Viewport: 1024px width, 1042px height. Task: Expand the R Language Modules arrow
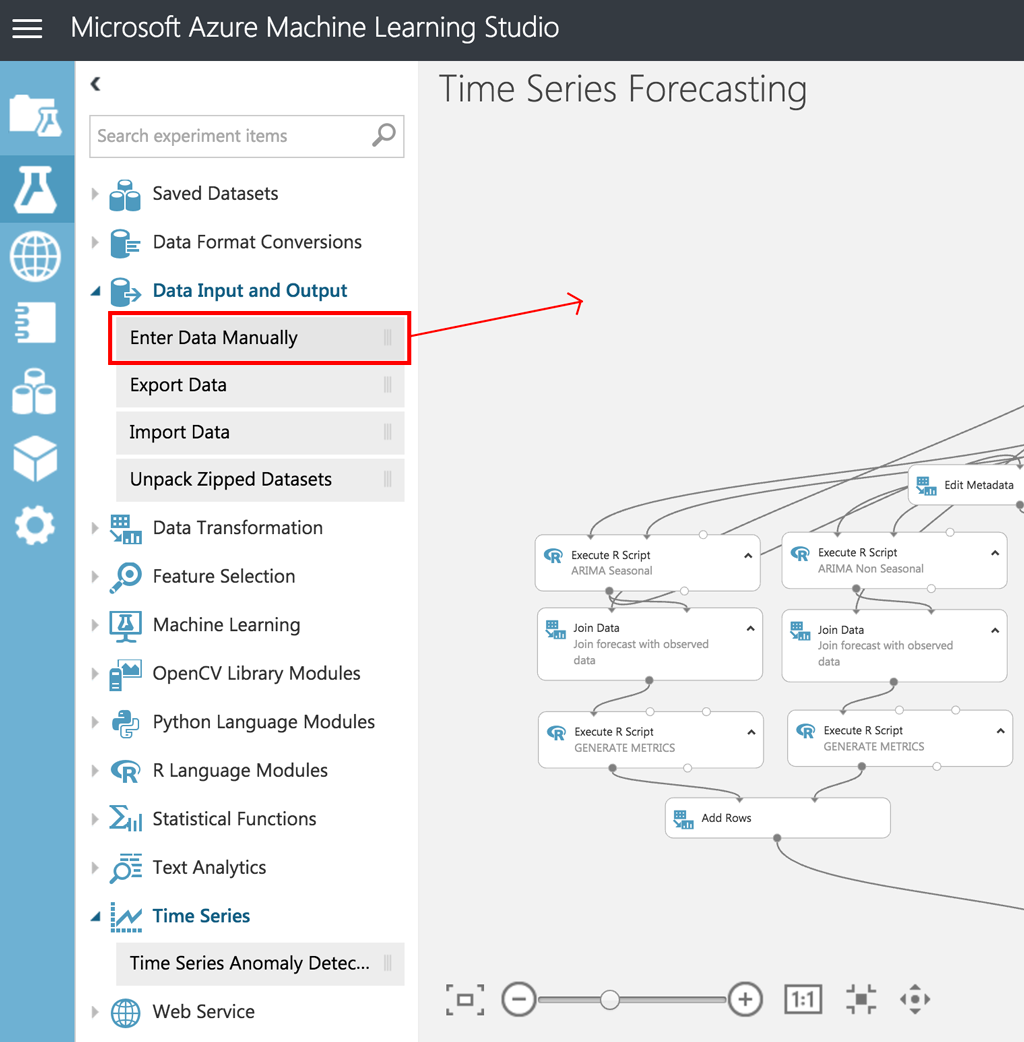tap(95, 770)
